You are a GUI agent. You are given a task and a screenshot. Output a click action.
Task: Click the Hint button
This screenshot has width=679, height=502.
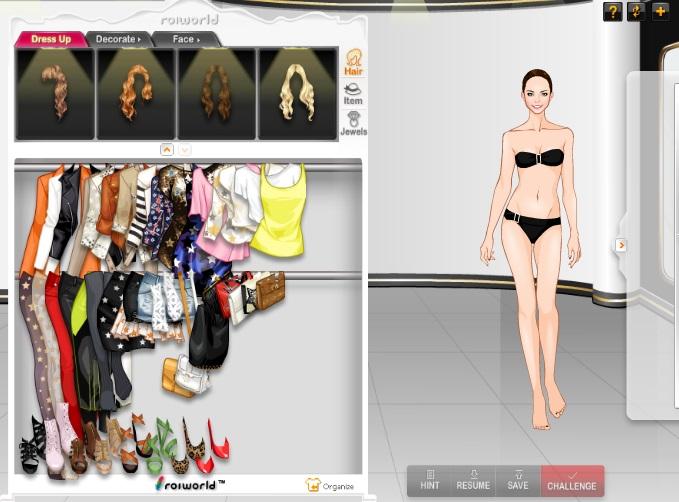(430, 480)
